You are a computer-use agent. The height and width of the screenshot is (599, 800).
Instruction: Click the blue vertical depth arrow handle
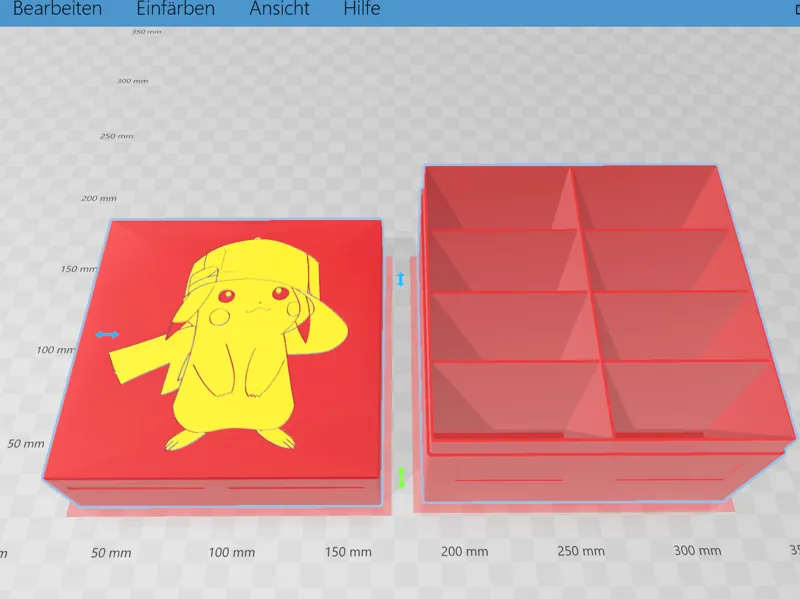point(401,279)
